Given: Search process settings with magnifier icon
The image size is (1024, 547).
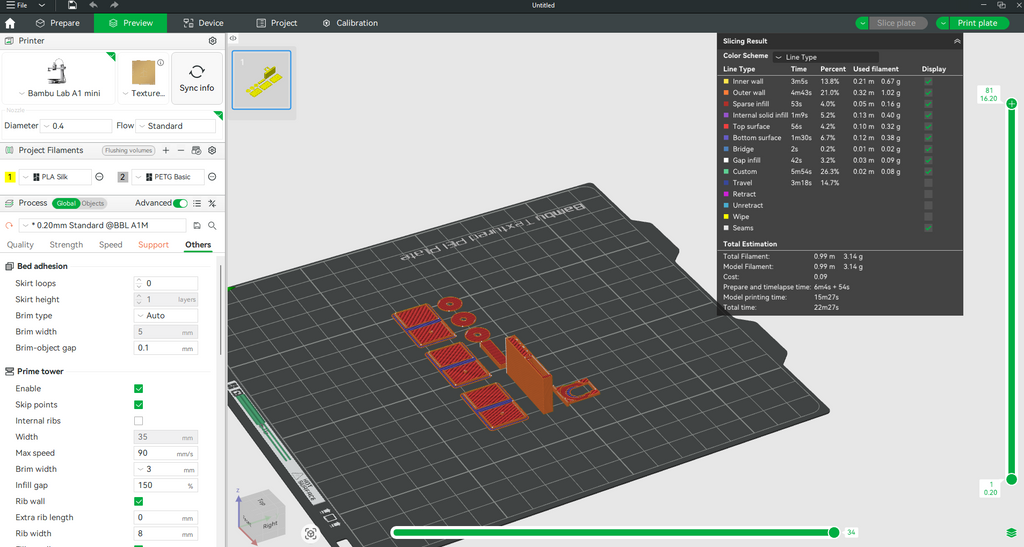Looking at the screenshot, I should point(212,225).
